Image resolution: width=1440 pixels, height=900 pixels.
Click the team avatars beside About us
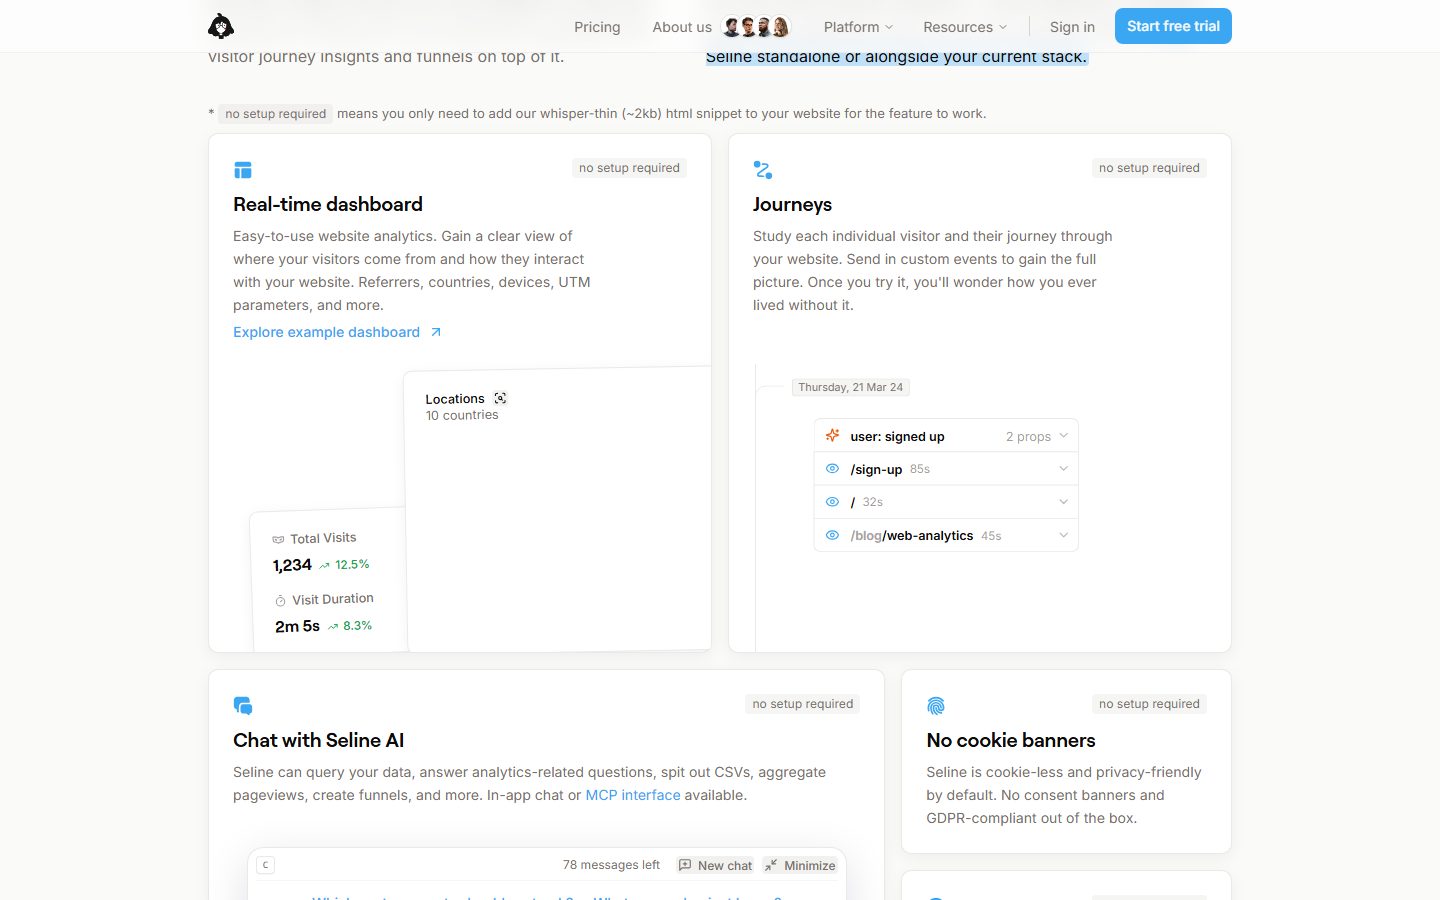[x=756, y=27]
